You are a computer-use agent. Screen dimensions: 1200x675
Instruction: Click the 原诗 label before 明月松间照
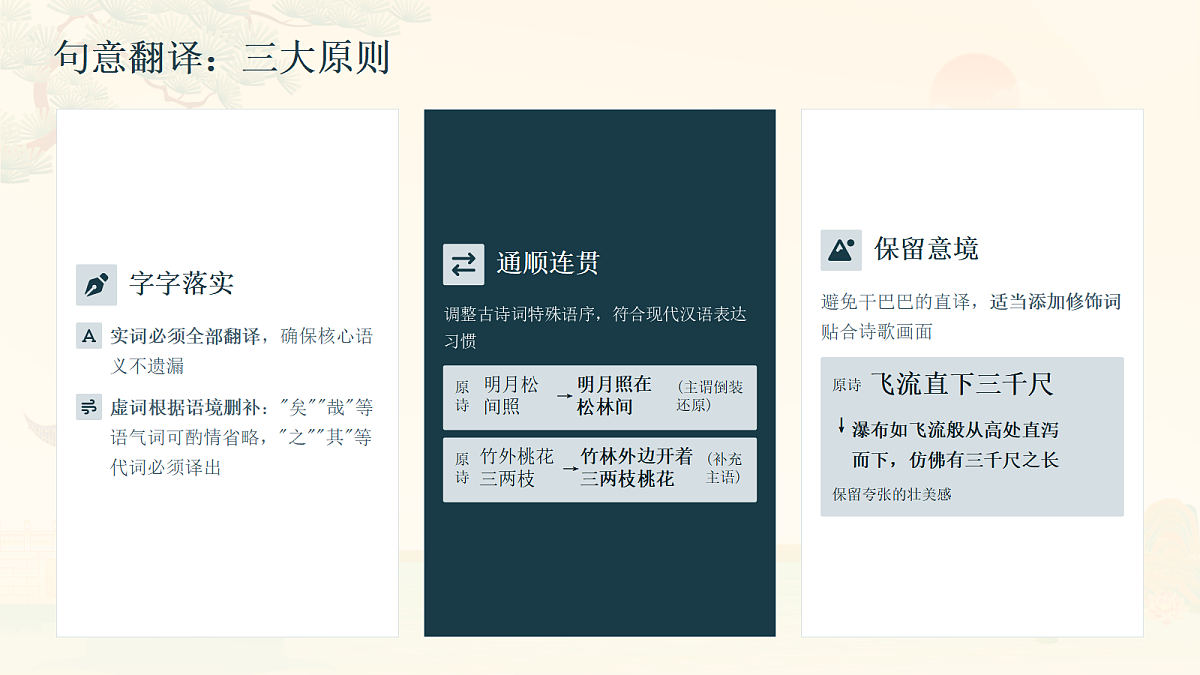[x=462, y=396]
